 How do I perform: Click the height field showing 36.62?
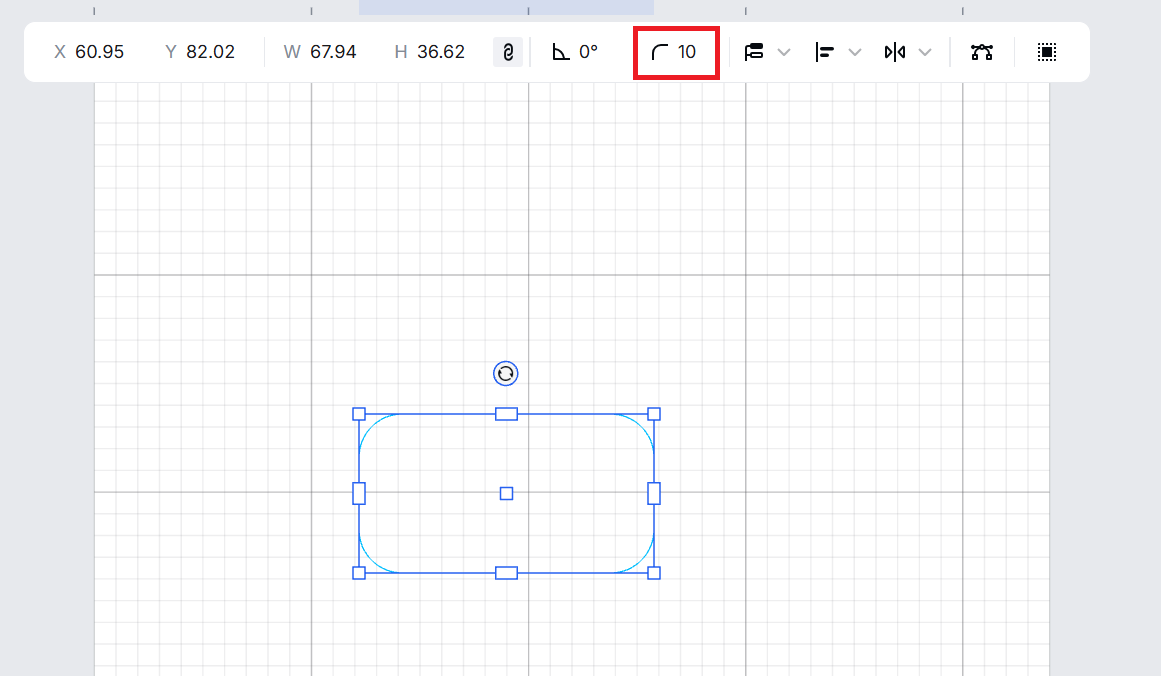[441, 52]
